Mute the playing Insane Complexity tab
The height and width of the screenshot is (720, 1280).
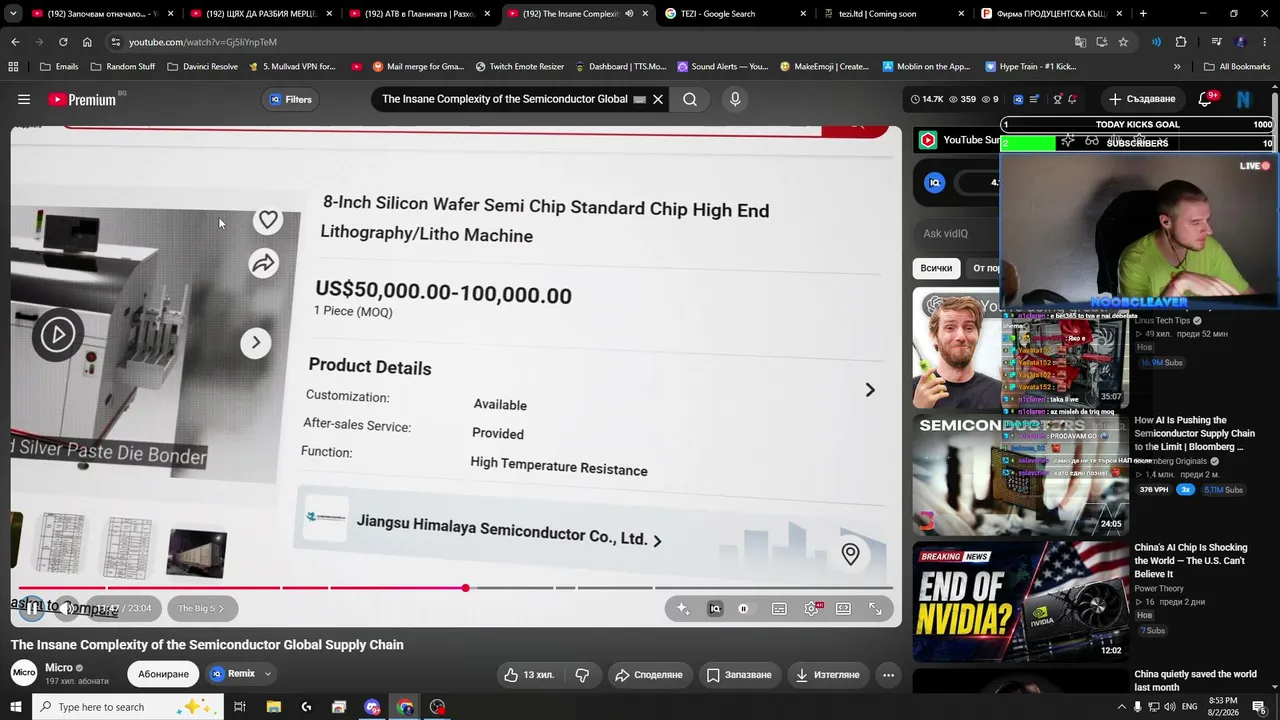pos(629,14)
